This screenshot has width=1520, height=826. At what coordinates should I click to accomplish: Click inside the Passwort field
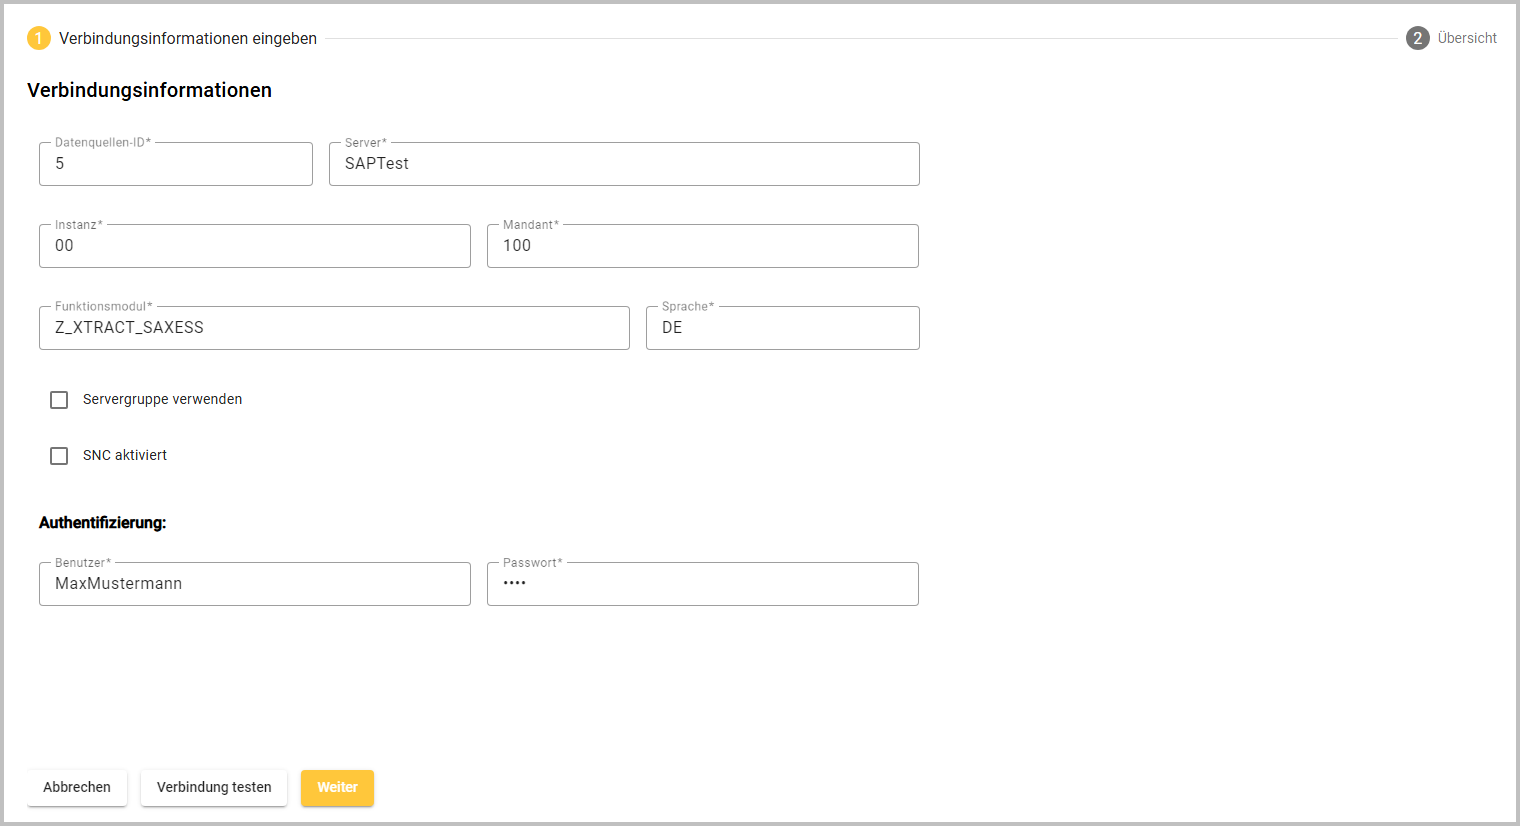tap(702, 584)
